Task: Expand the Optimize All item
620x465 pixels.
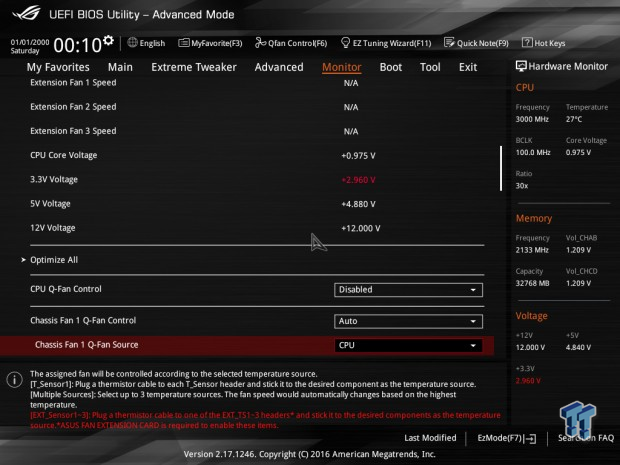Action: point(54,260)
